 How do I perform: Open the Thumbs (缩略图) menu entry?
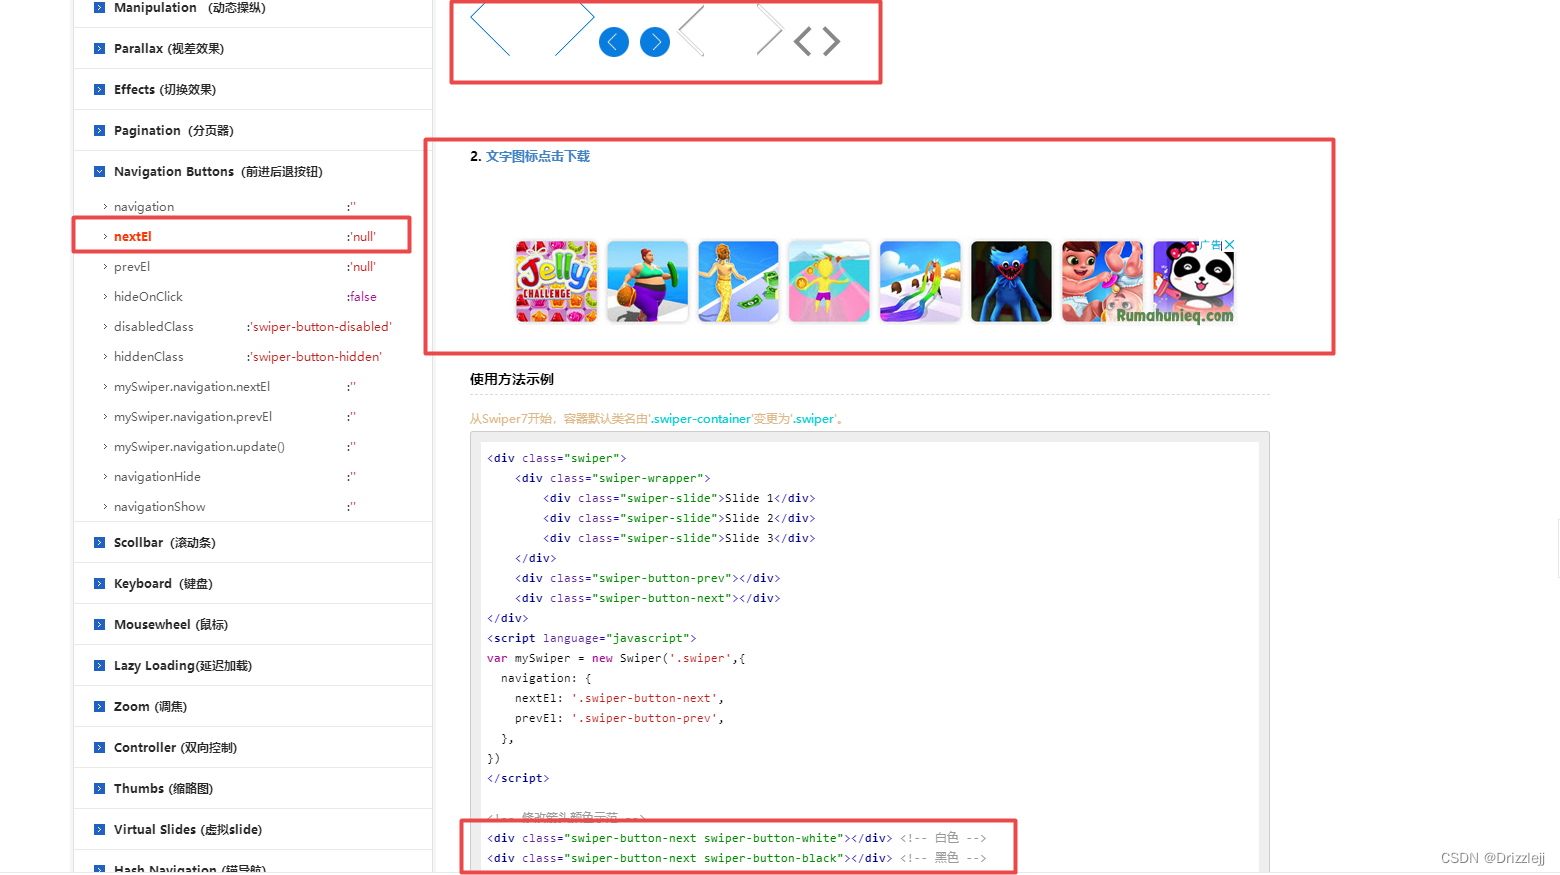163,788
